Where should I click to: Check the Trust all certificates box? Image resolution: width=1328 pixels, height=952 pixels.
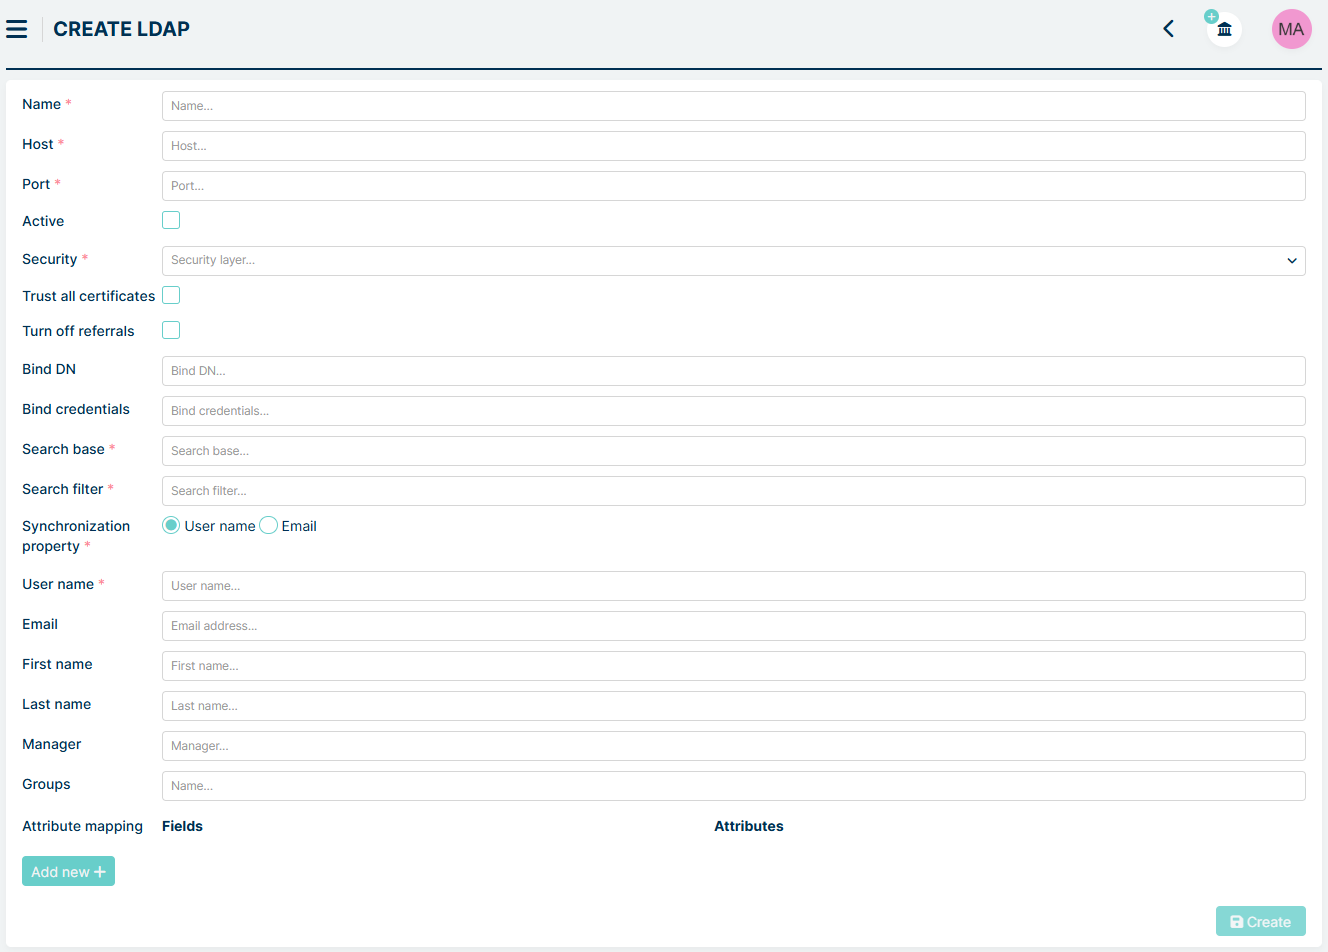pos(171,295)
